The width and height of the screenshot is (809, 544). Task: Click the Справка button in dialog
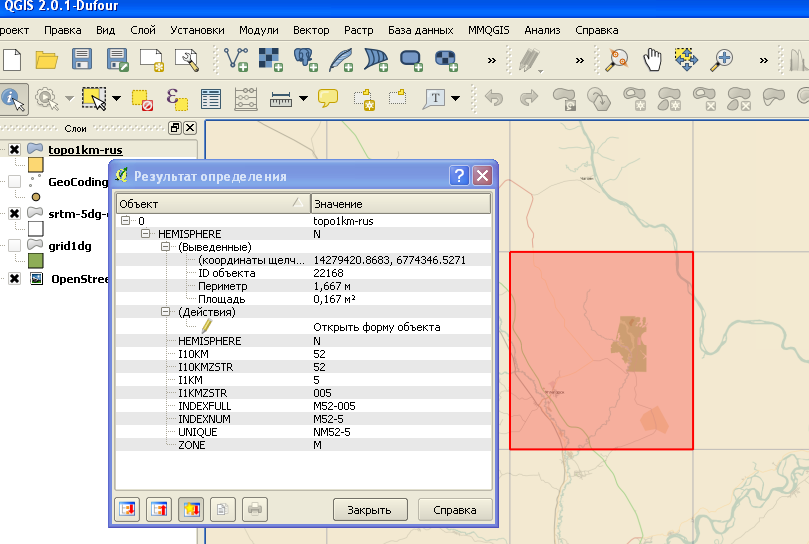coord(454,509)
